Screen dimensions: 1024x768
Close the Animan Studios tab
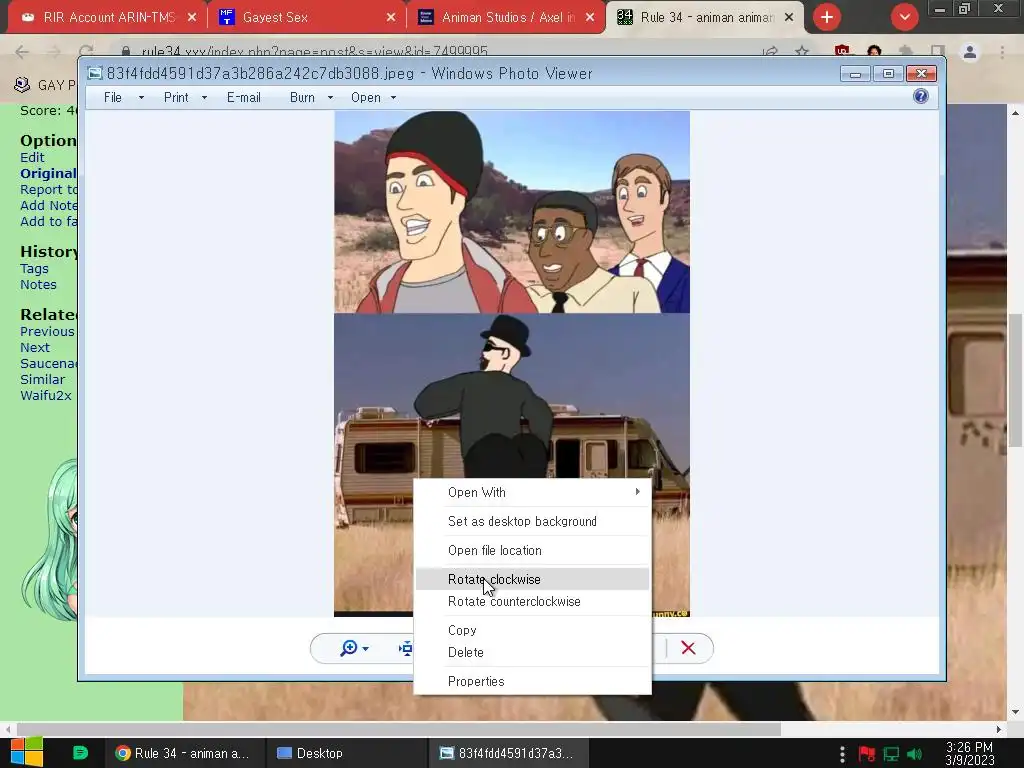click(x=590, y=18)
